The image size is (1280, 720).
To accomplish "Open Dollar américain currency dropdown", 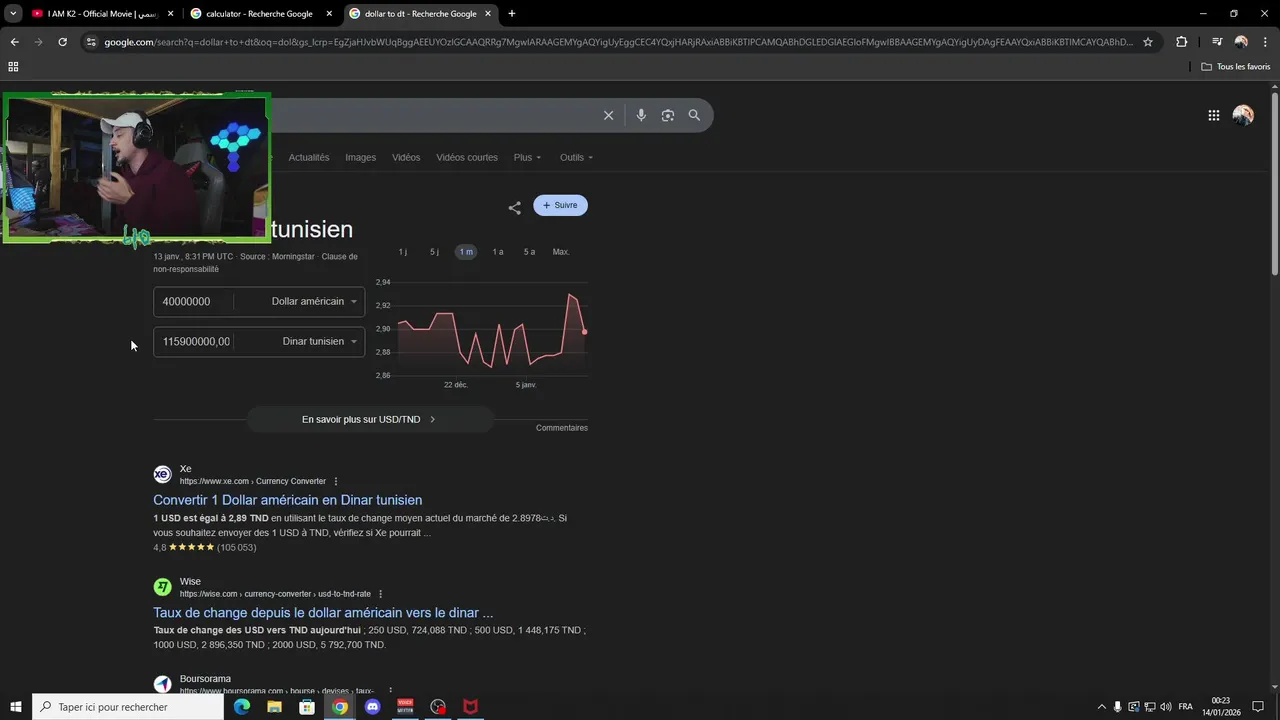I will [313, 301].
